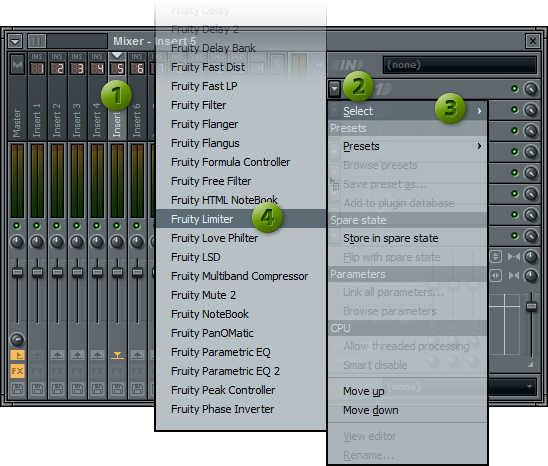Click Flip with spare state entry

(407, 257)
